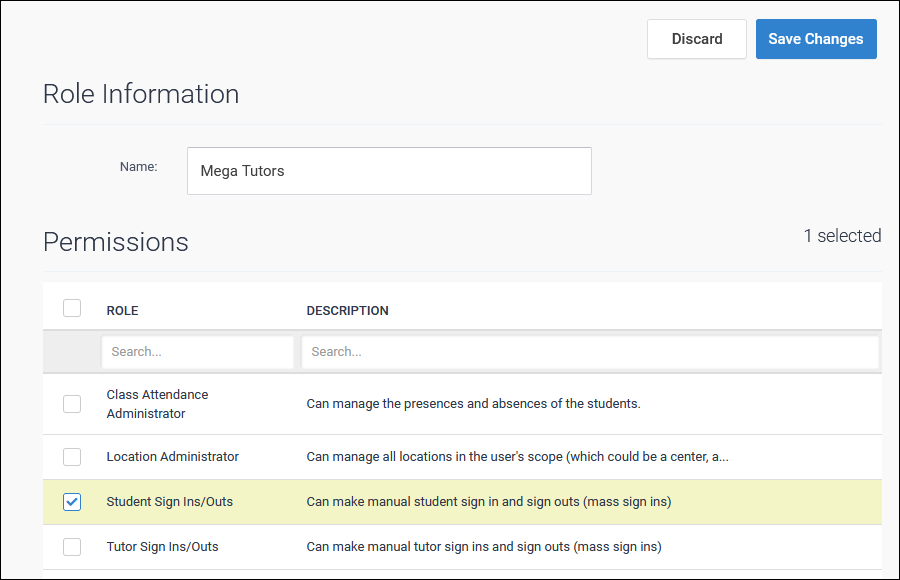
Task: Click the Description column search box
Action: (590, 352)
